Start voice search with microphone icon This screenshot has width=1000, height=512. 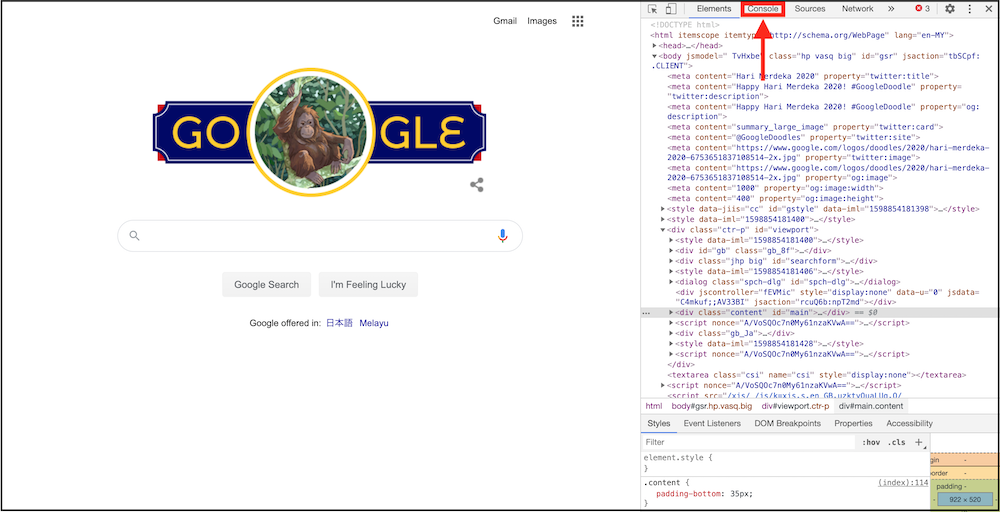coord(503,236)
